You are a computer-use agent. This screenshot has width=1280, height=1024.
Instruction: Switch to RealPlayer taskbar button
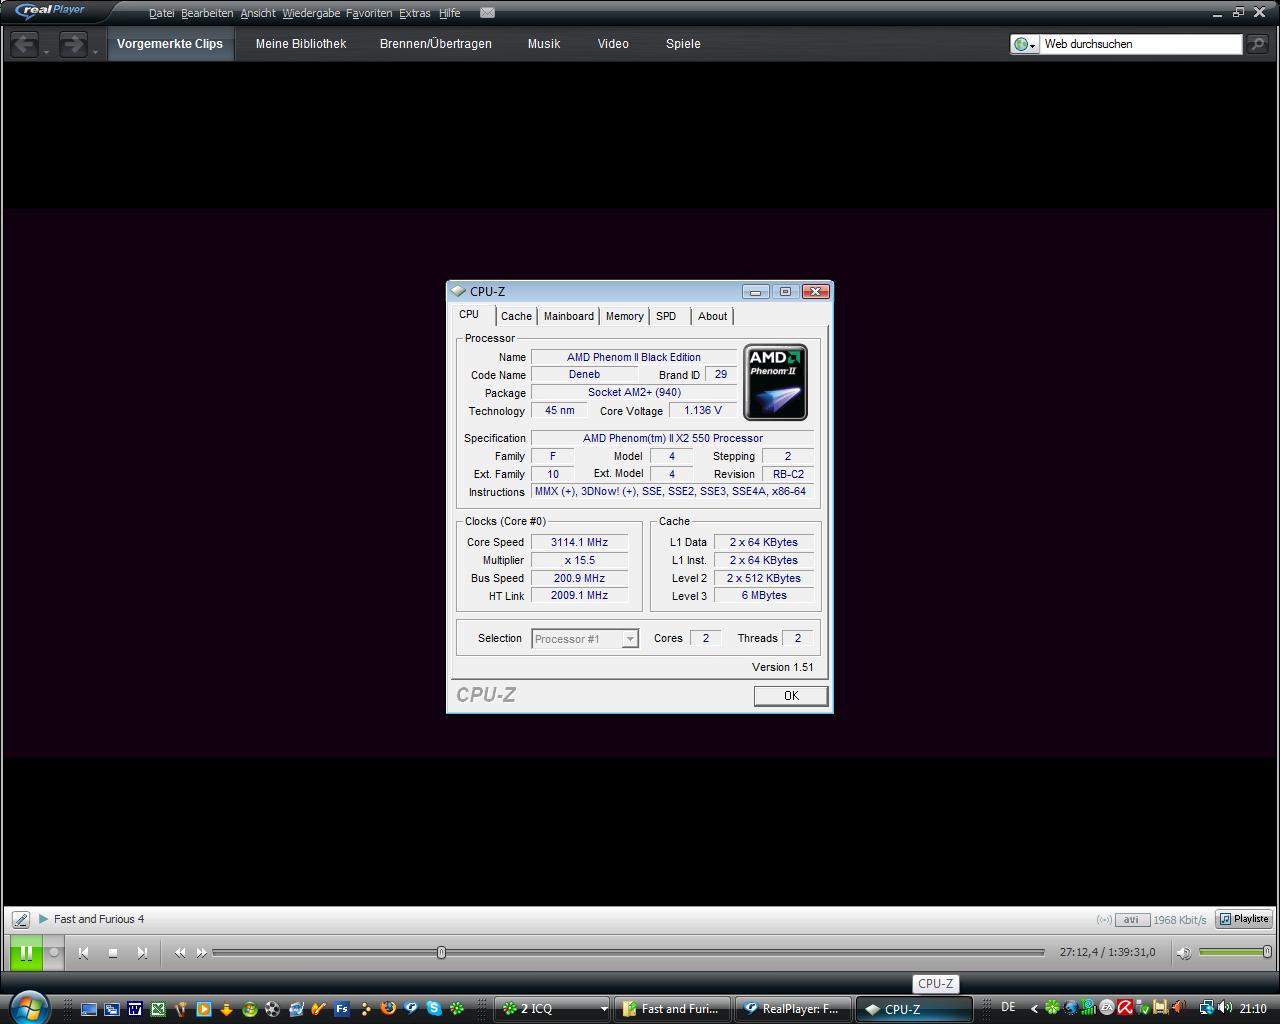793,1009
